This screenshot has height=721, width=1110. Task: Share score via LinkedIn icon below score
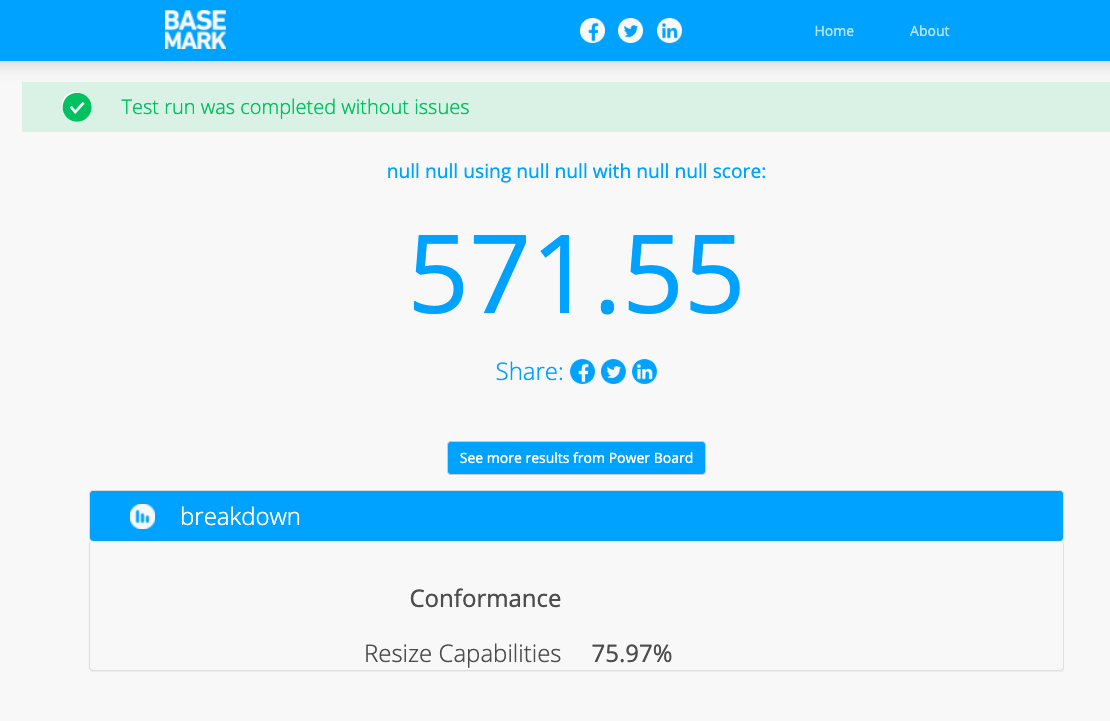pyautogui.click(x=645, y=372)
